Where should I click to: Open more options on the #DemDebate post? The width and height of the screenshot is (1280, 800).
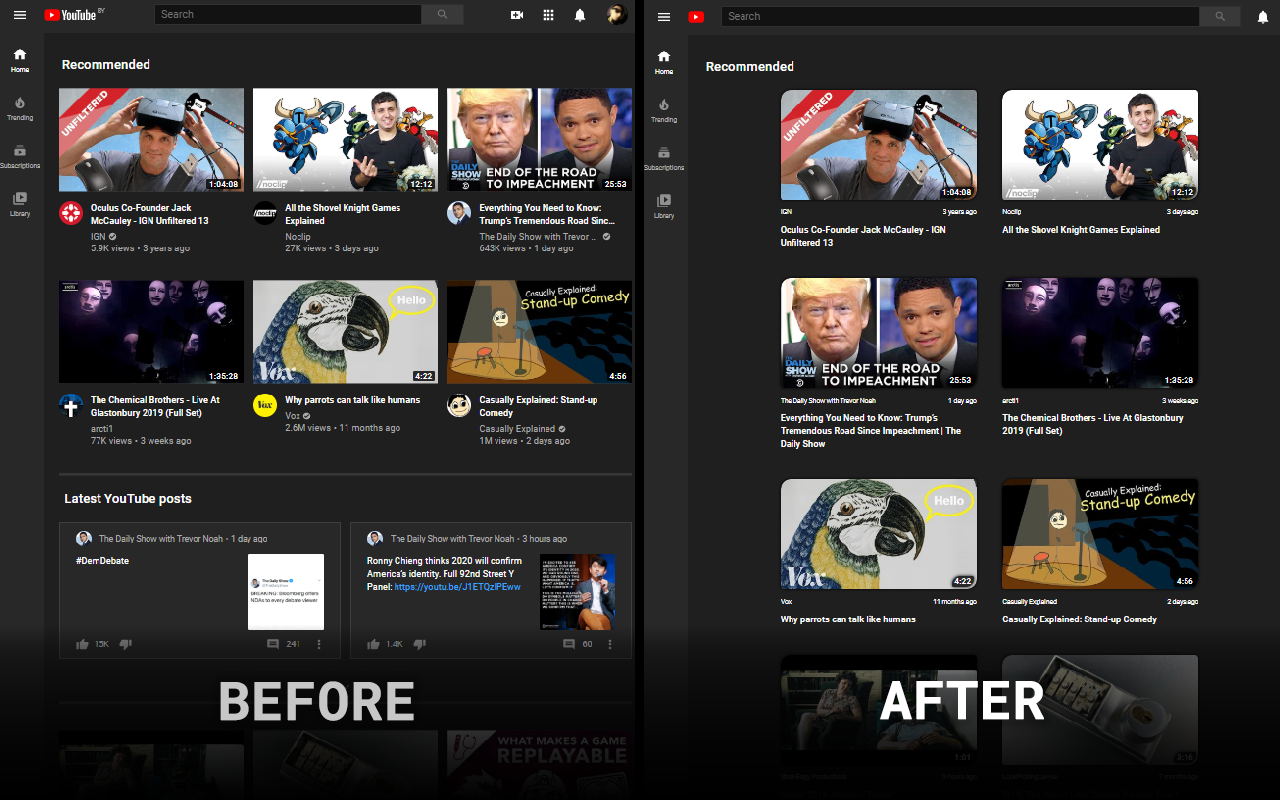pos(319,644)
